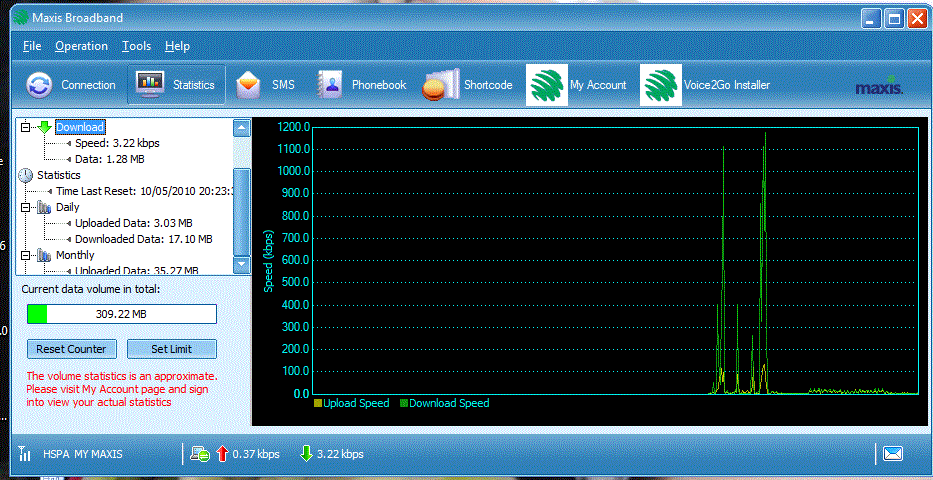The width and height of the screenshot is (933, 480).
Task: Collapse the Daily tree node
Action: (x=25, y=208)
